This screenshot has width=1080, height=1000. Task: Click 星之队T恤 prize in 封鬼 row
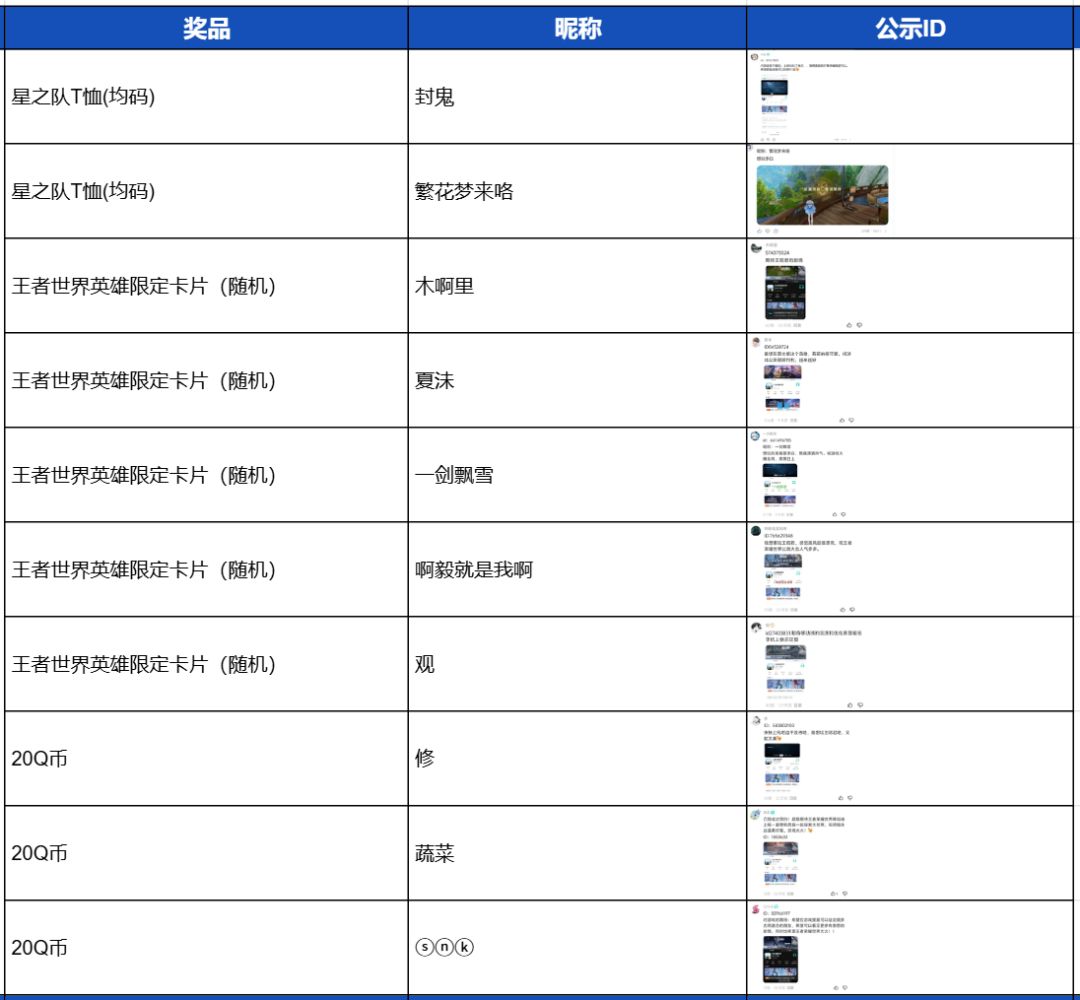83,97
